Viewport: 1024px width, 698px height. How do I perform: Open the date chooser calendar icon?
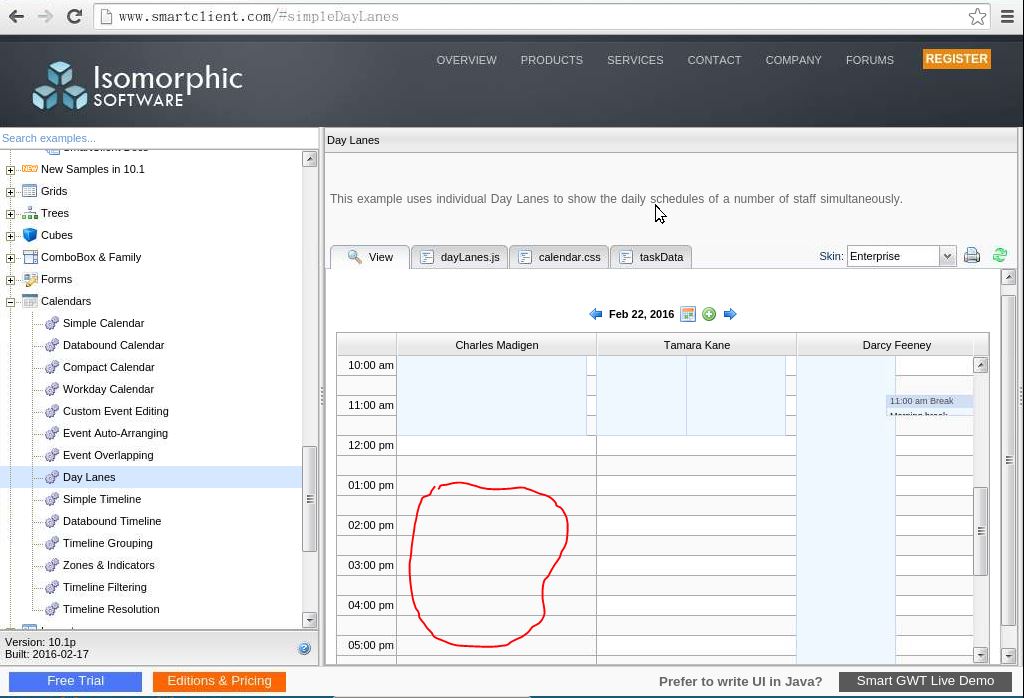(x=688, y=314)
